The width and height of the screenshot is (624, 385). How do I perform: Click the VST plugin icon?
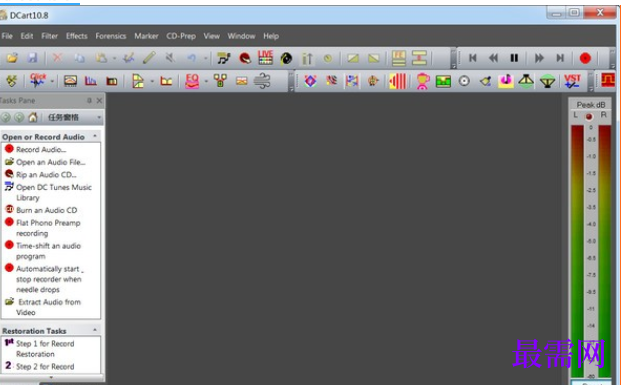tap(572, 81)
